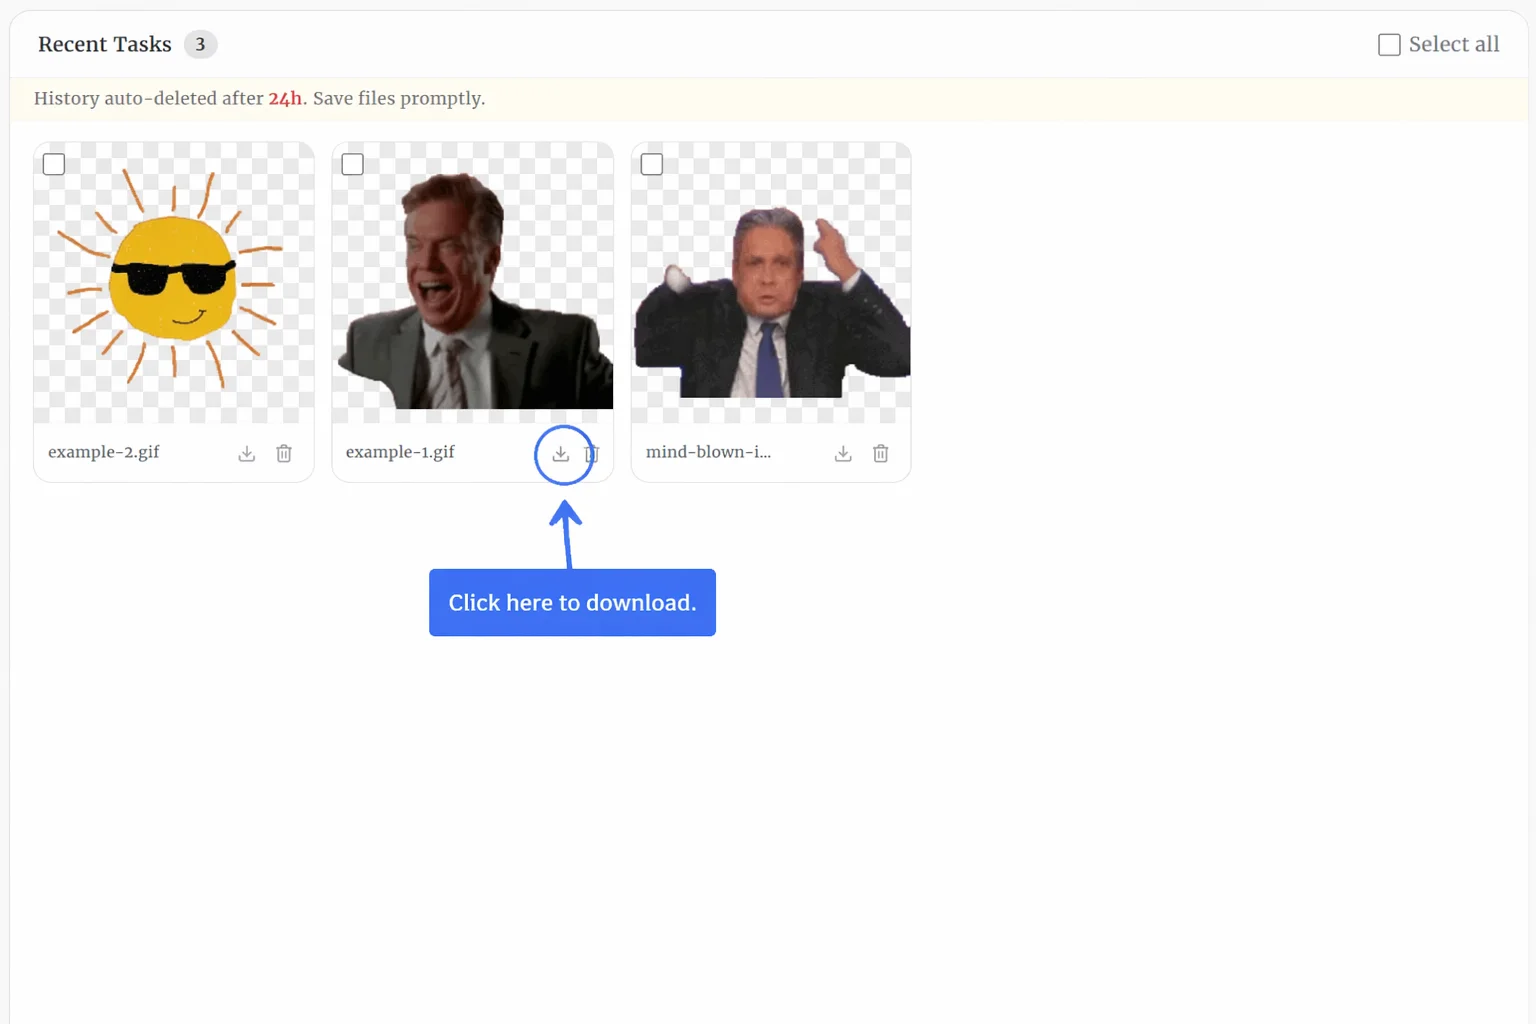Click the example-1.gif file name
The height and width of the screenshot is (1024, 1536).
[400, 452]
